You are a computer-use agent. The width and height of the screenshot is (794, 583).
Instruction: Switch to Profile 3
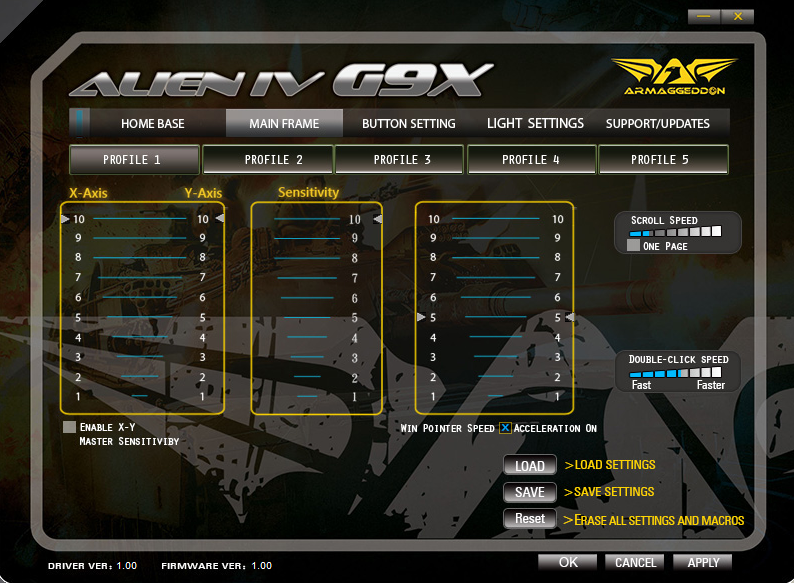click(400, 160)
